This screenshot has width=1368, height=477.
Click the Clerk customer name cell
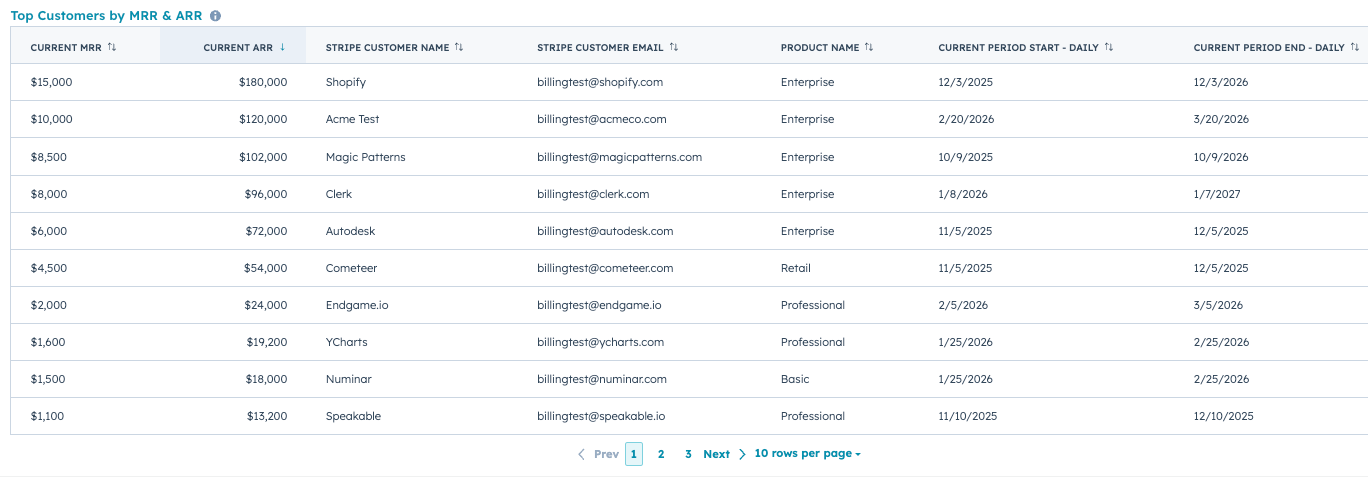[x=339, y=194]
